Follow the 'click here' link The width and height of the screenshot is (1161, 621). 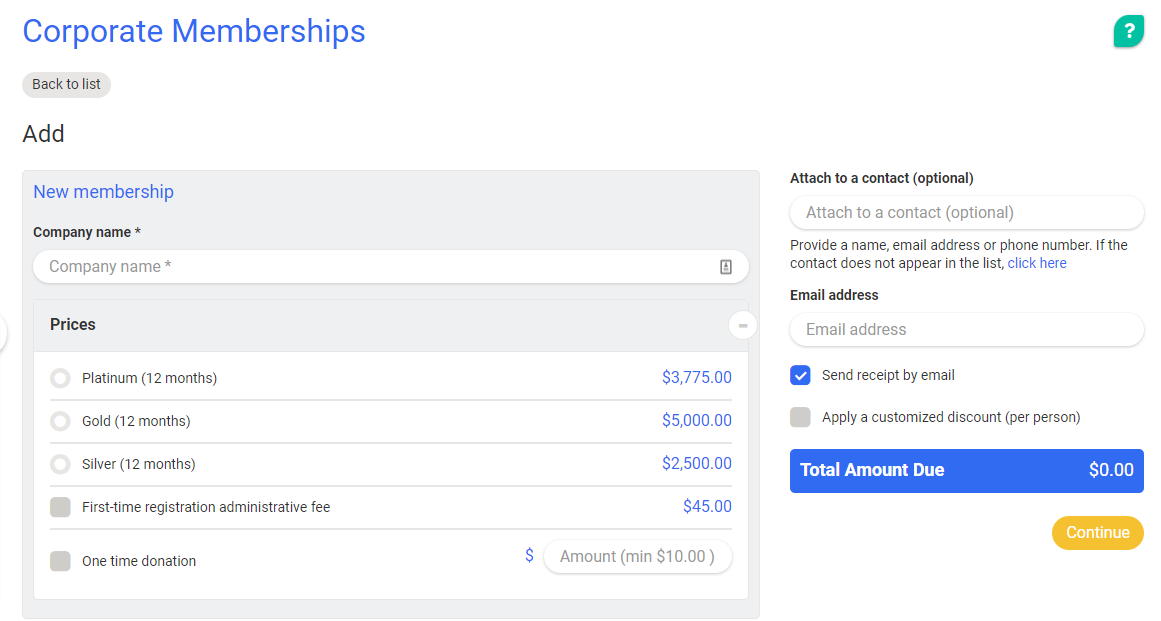tap(1037, 263)
